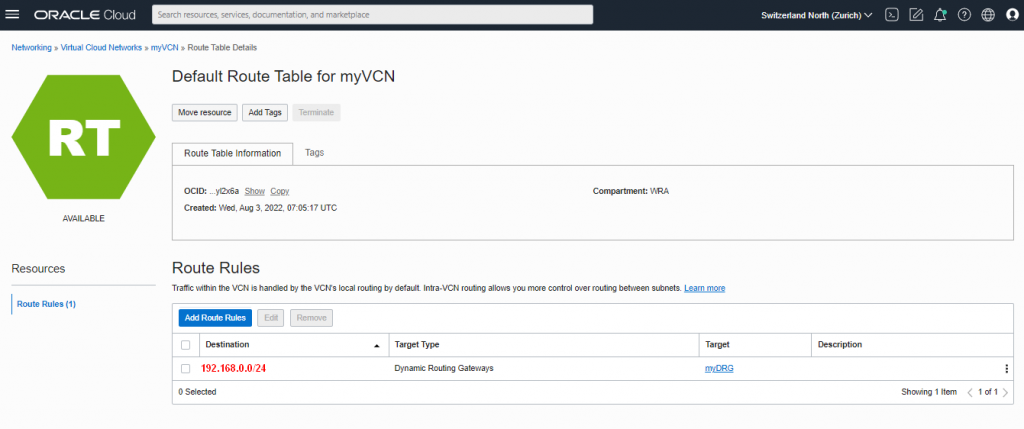Select the Route Table Information tab
This screenshot has height=429, width=1024.
232,153
